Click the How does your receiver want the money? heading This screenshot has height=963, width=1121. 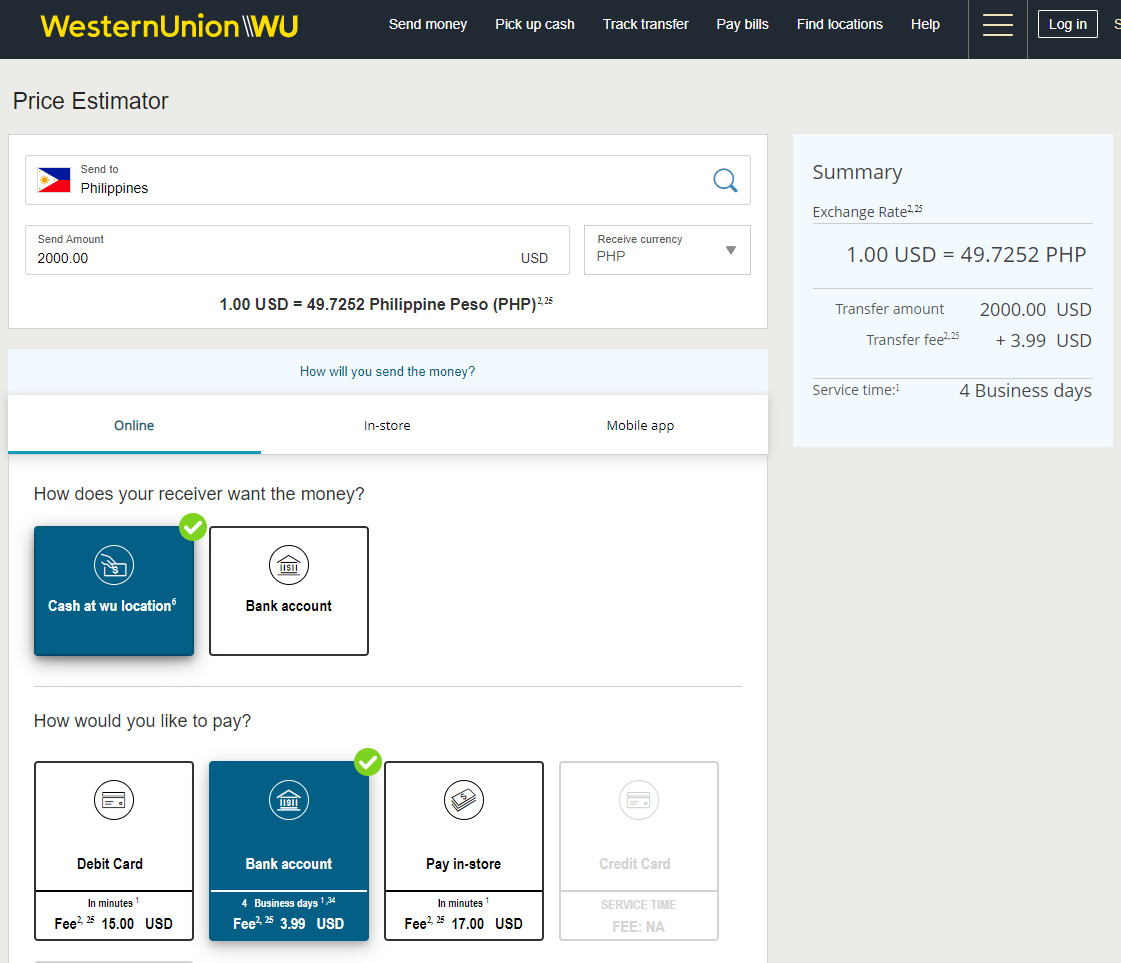point(199,494)
